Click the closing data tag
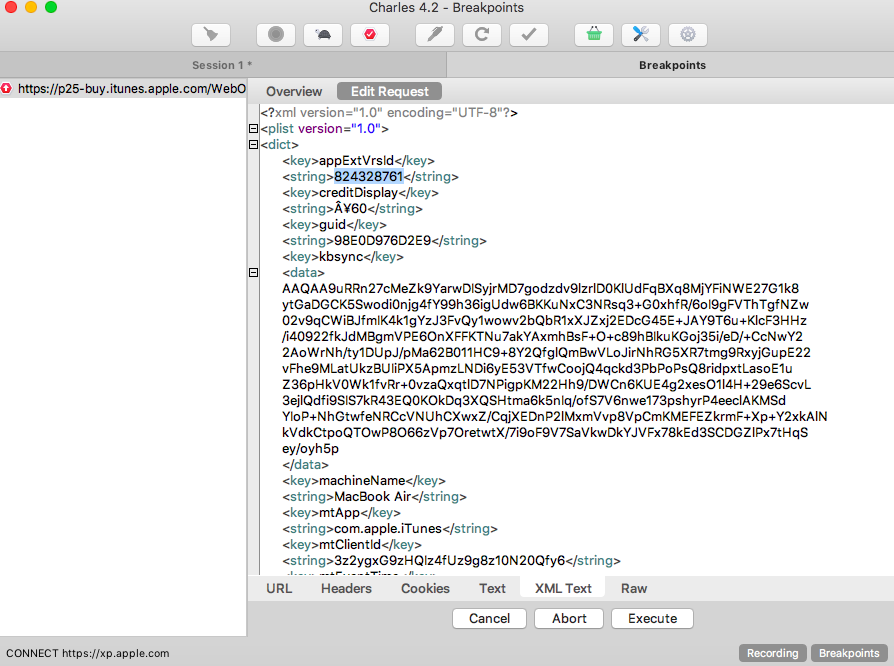Image resolution: width=894 pixels, height=666 pixels. click(305, 465)
